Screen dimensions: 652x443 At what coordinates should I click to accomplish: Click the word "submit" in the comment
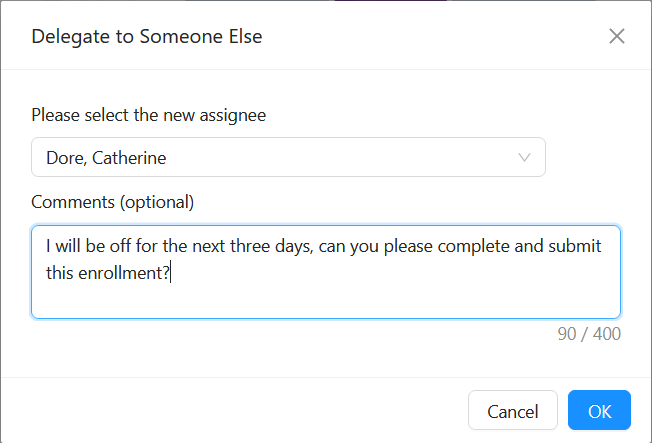coord(574,246)
